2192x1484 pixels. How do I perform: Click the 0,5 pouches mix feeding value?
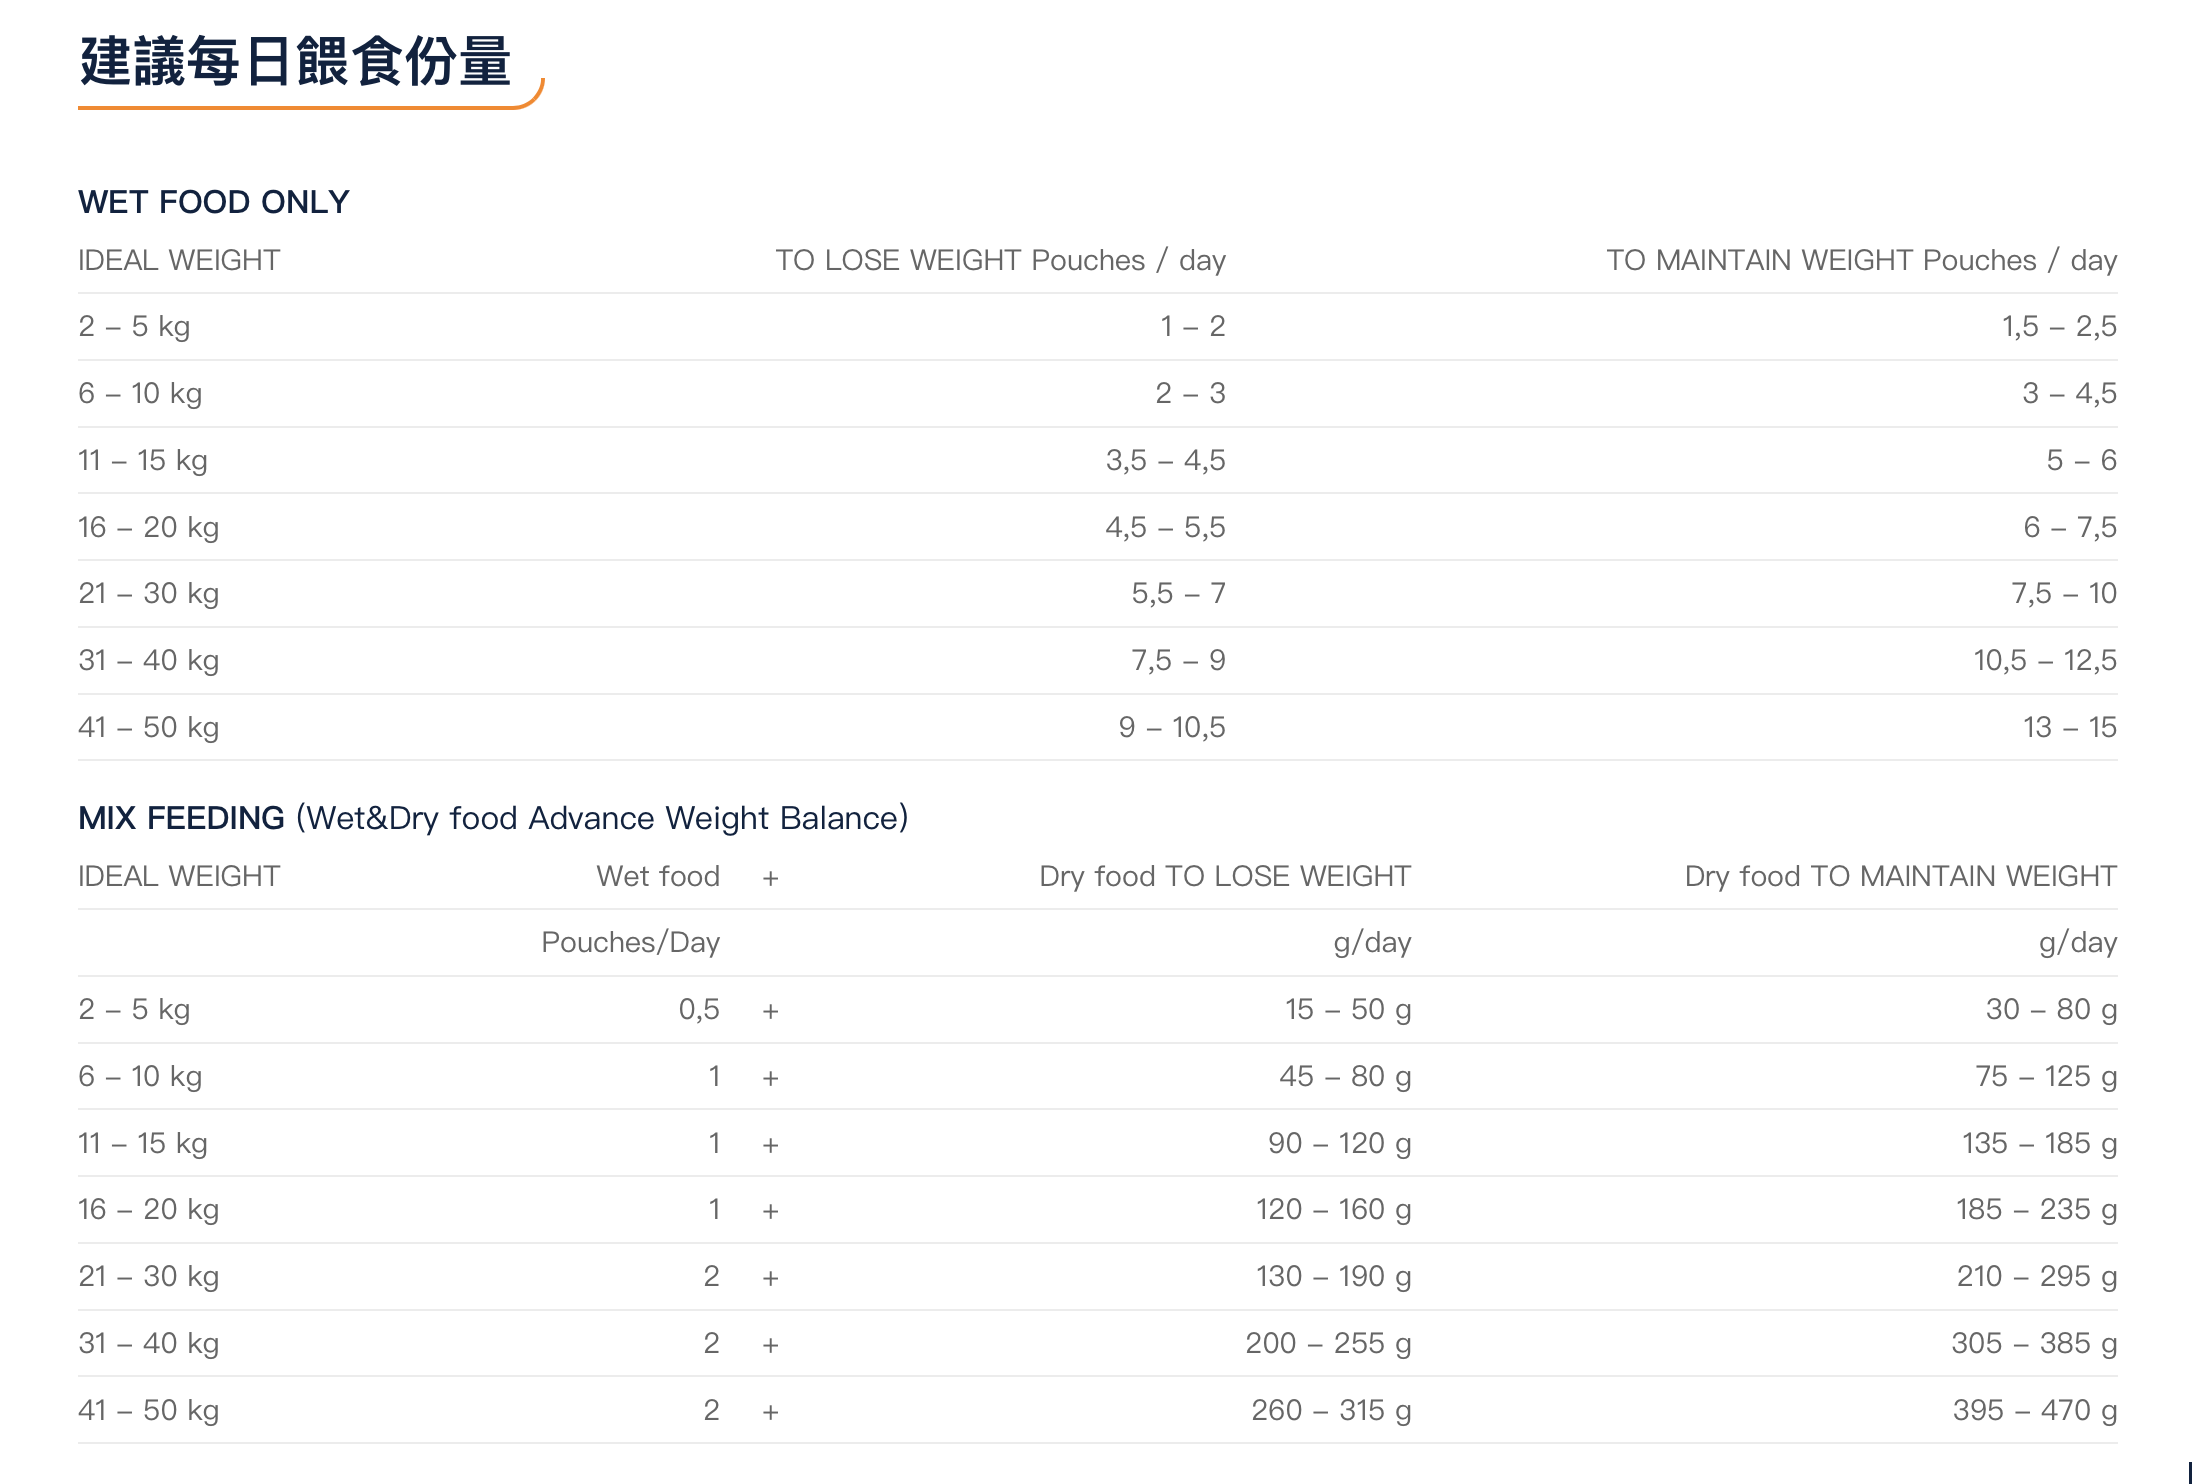[x=699, y=1009]
